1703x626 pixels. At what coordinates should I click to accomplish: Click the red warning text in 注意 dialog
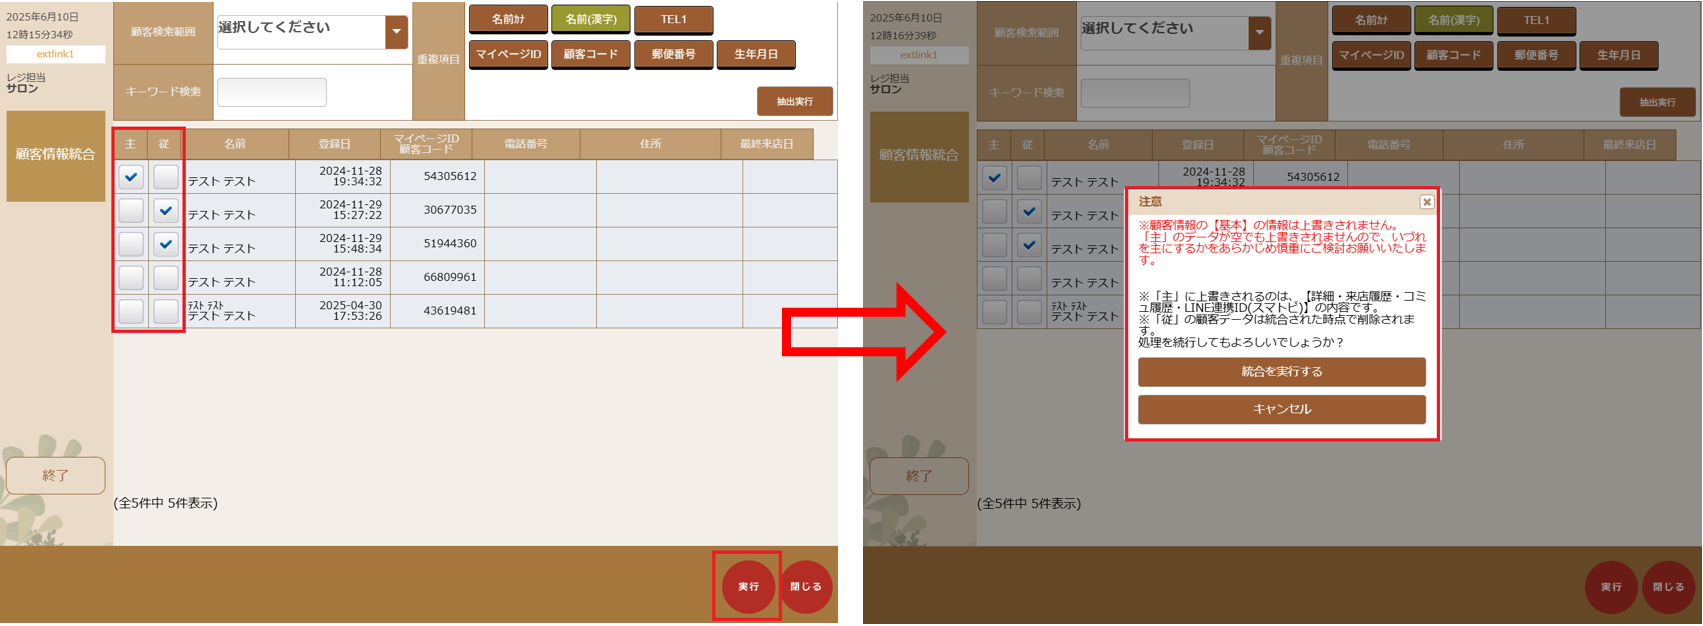(1282, 243)
